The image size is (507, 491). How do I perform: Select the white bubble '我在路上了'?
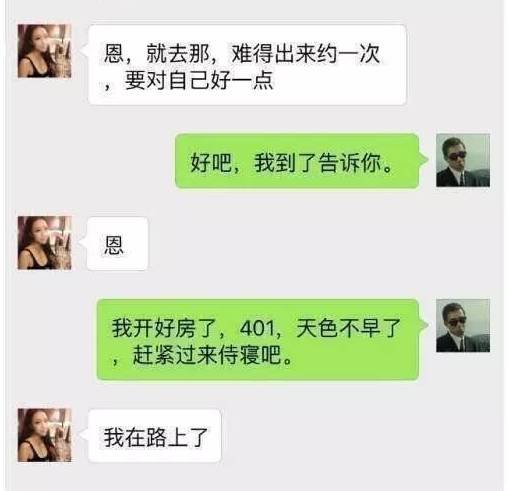tap(155, 436)
